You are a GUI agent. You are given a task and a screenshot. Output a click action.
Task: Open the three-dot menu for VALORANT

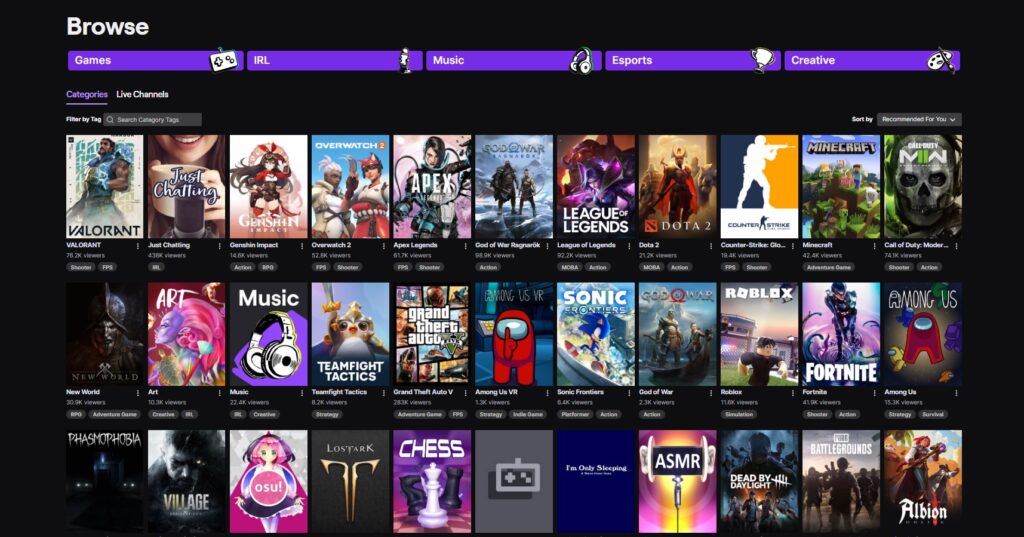coord(138,246)
